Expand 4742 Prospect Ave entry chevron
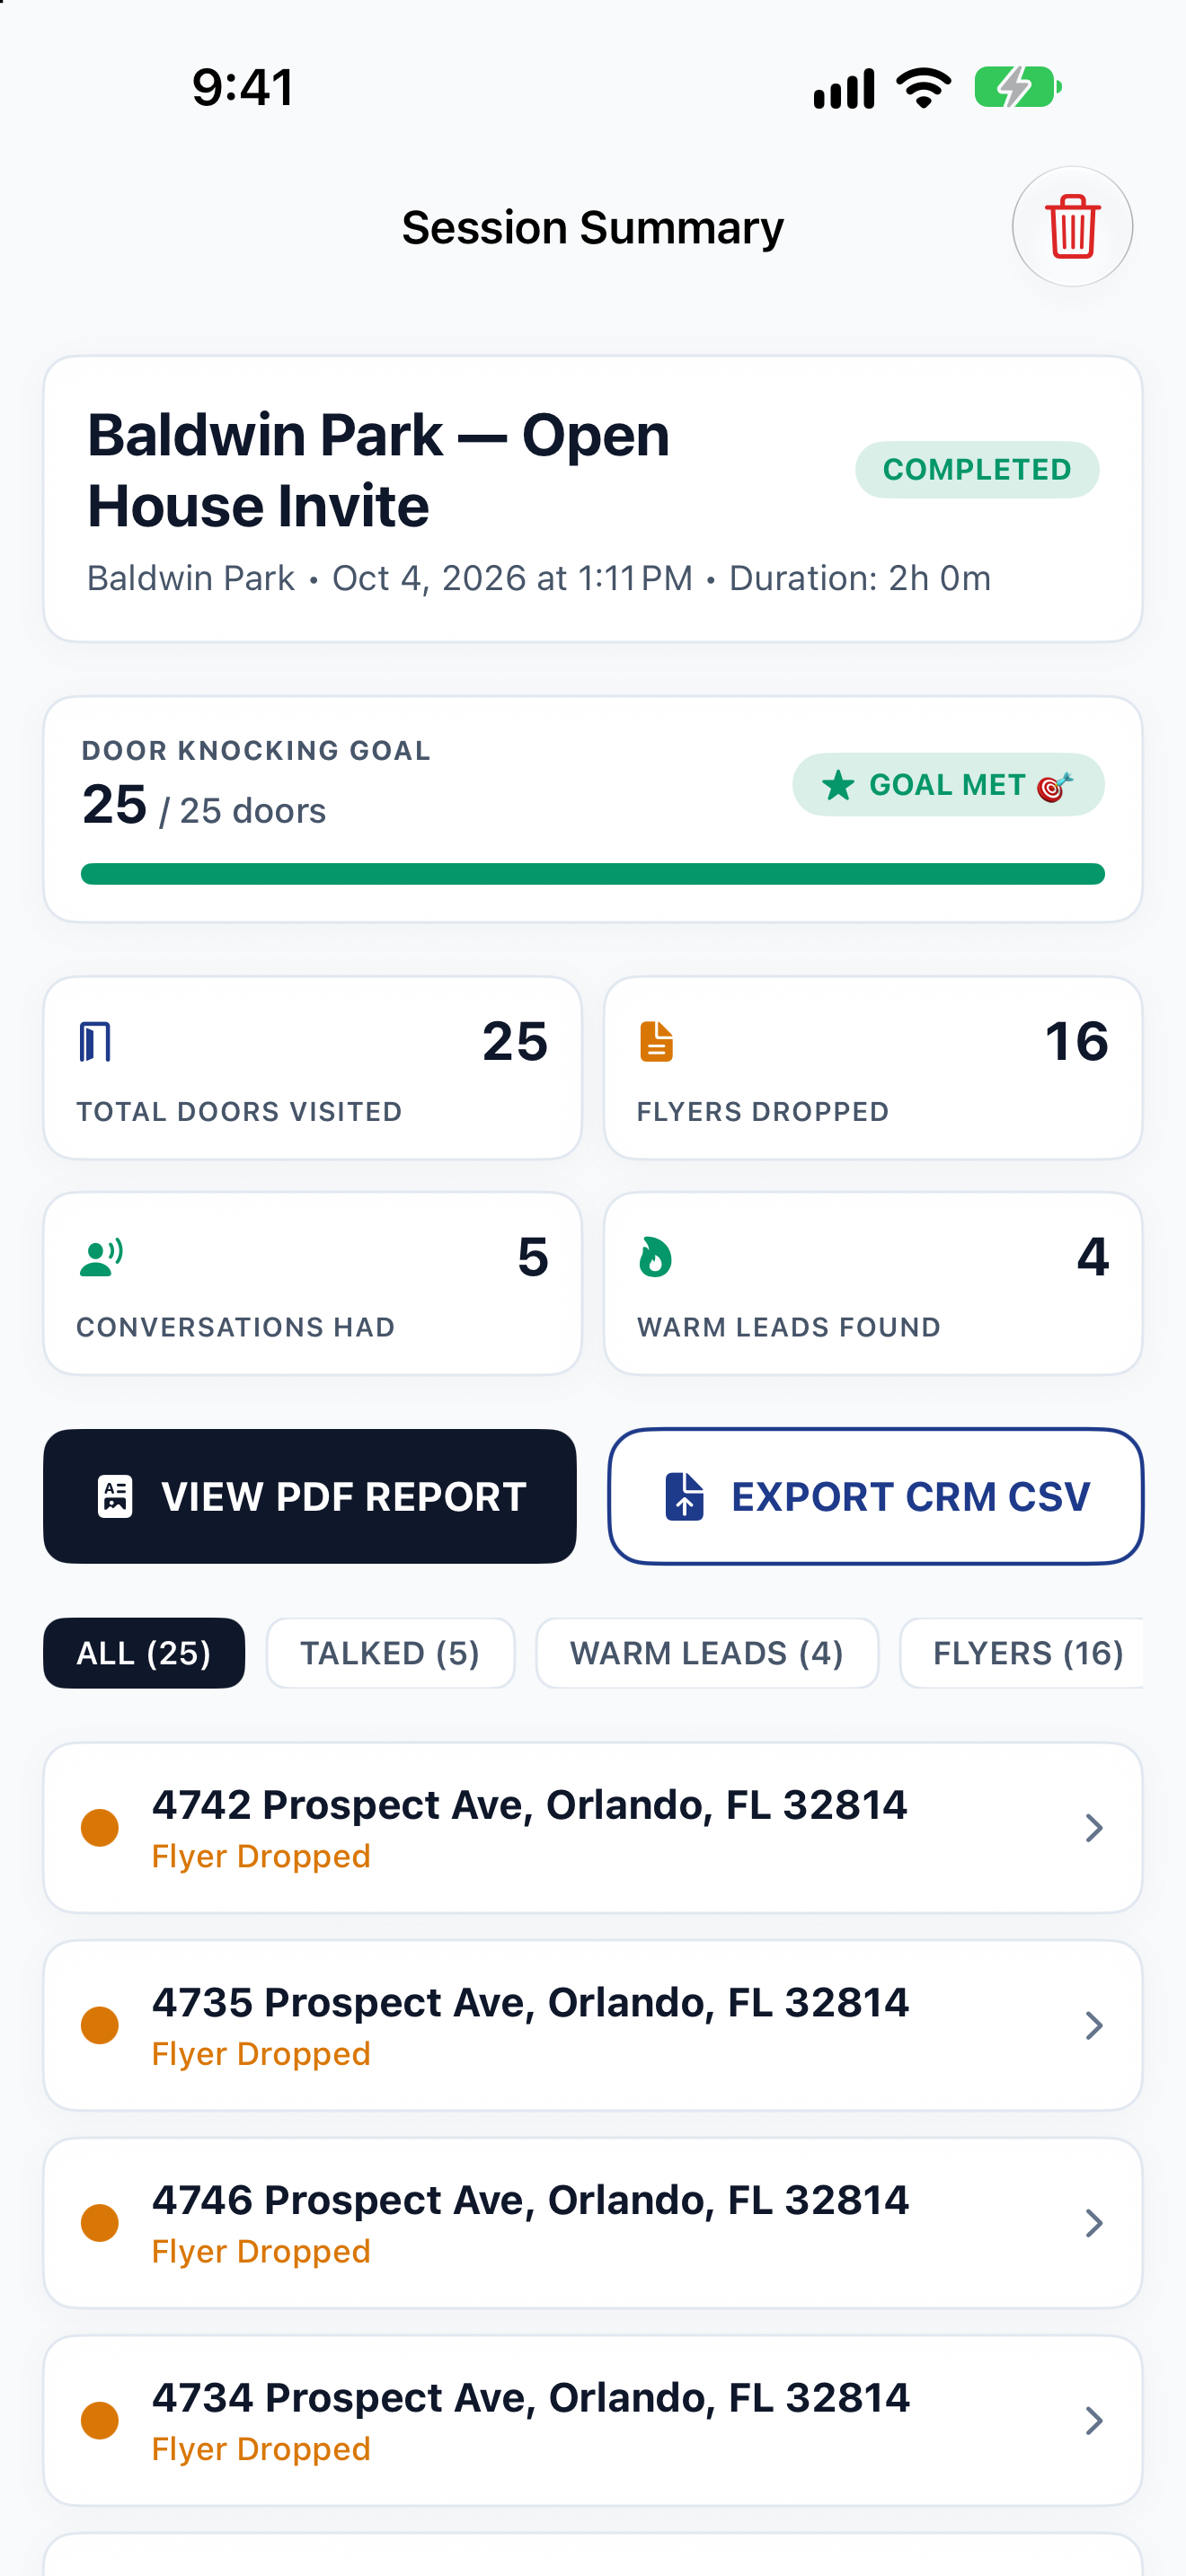The width and height of the screenshot is (1186, 2576). (1094, 1828)
